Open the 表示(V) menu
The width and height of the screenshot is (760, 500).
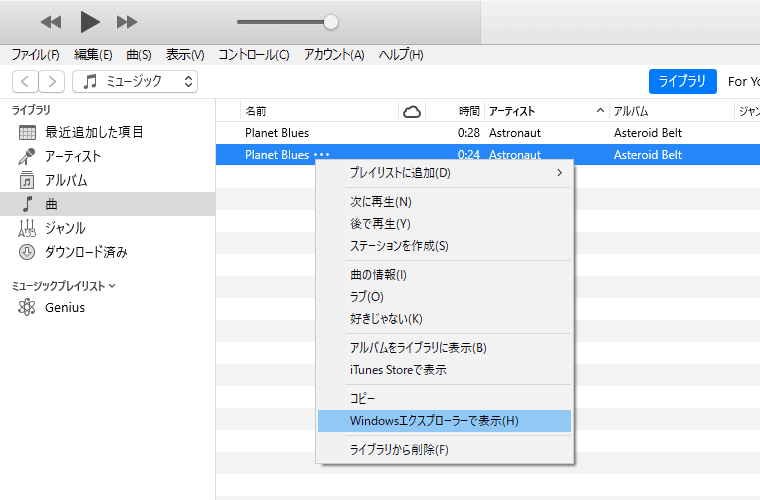coord(185,55)
